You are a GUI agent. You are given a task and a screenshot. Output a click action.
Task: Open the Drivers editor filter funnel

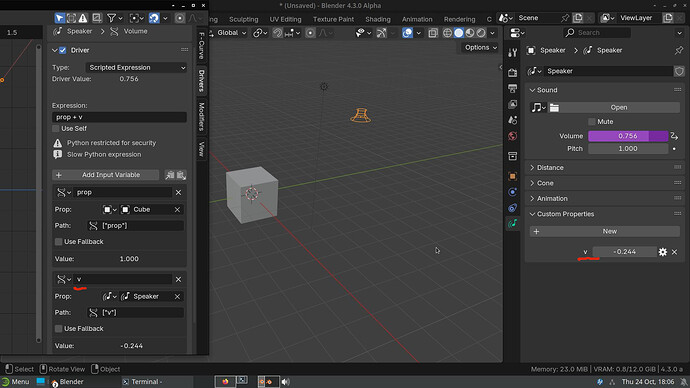tap(111, 18)
